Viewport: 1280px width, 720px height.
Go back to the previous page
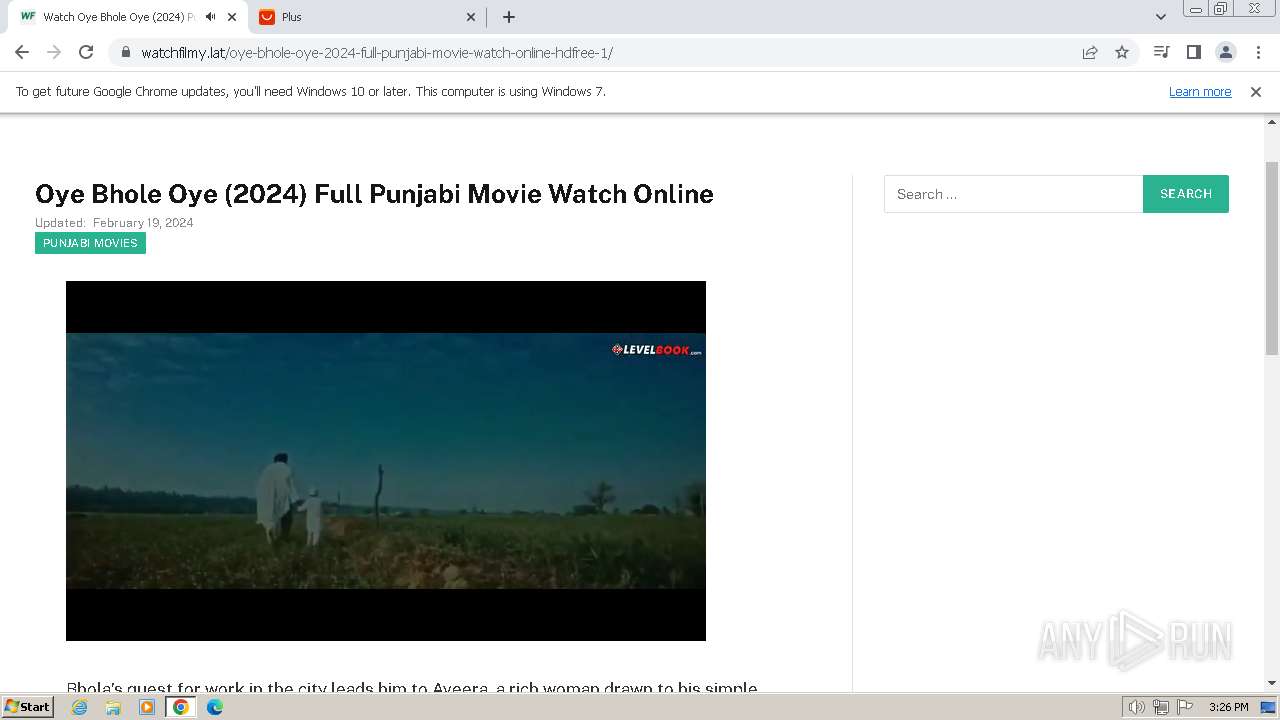22,52
